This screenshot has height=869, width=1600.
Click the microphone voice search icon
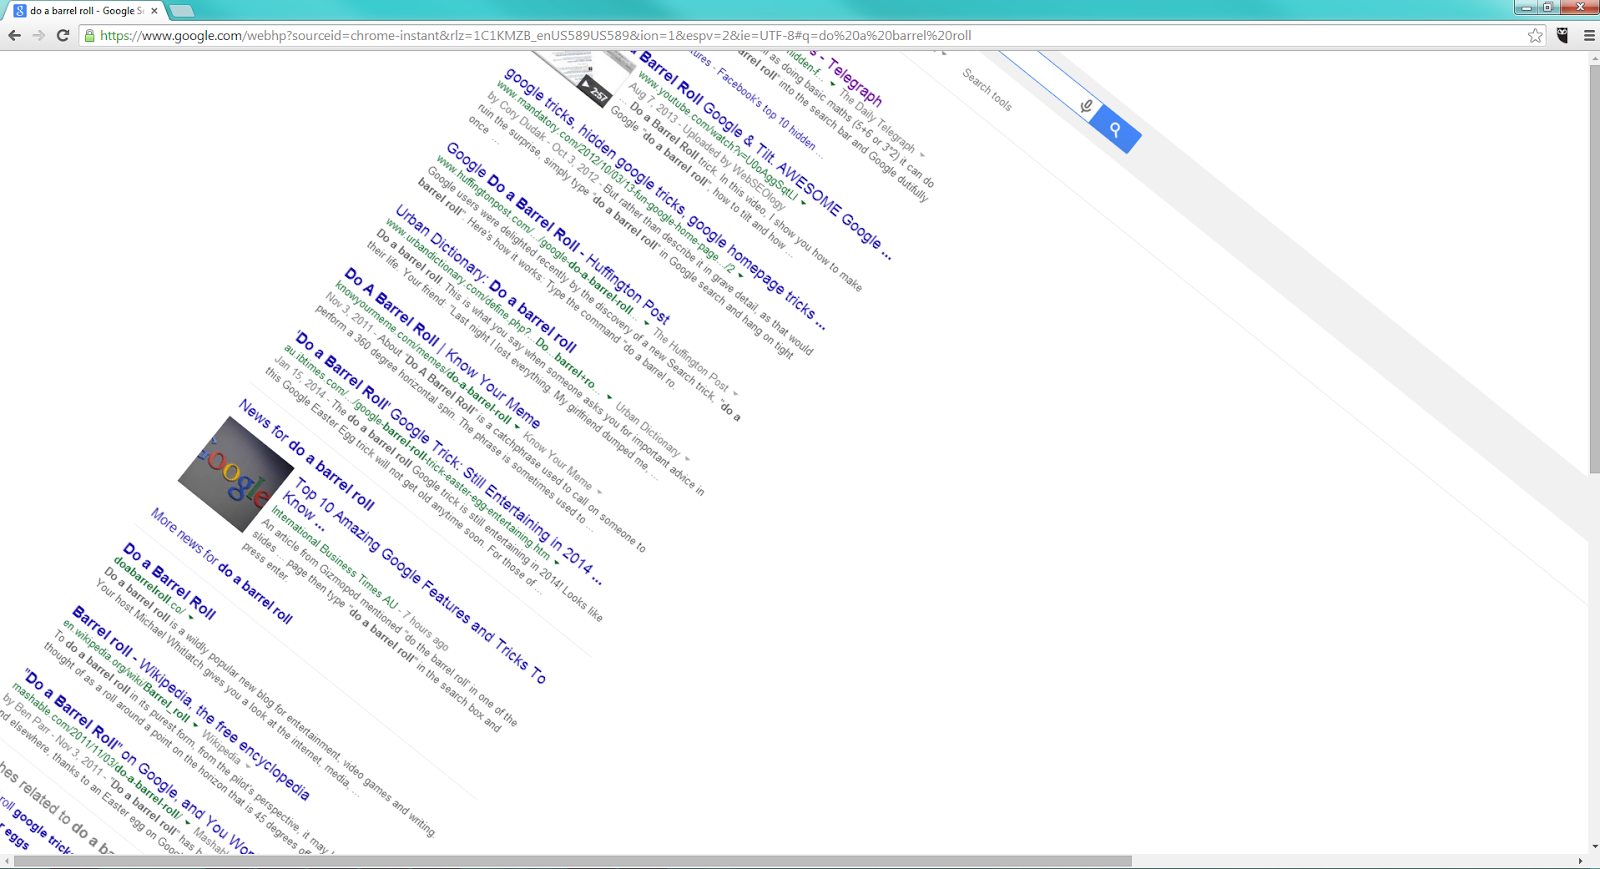[1087, 106]
